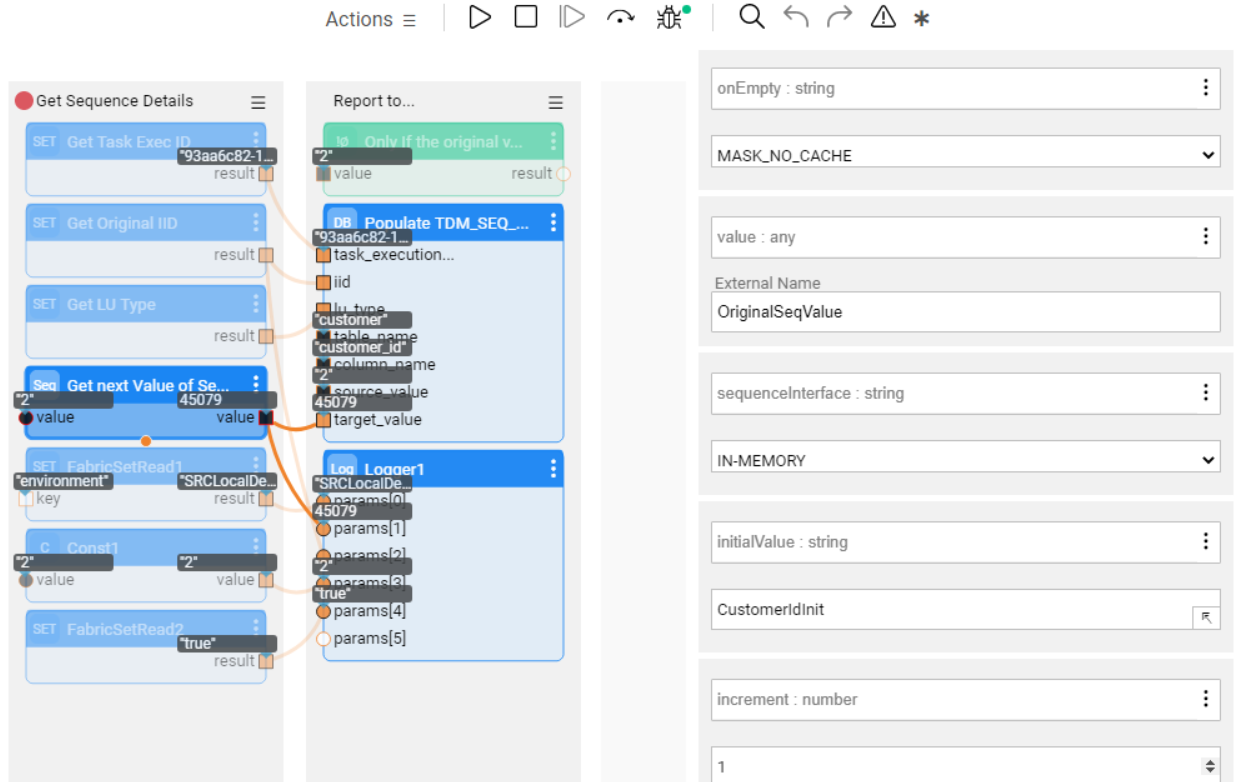Toggle the value input port on Const1
Viewport: 1242px width, 782px height.
26,580
